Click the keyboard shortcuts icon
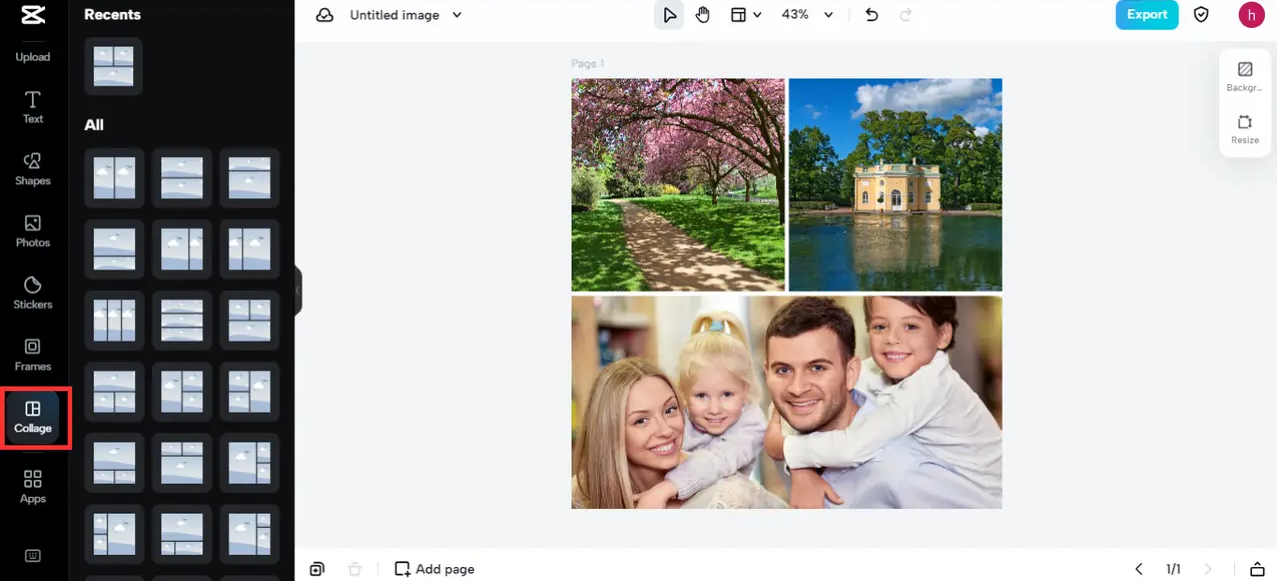Viewport: 1277px width, 581px height. pyautogui.click(x=33, y=556)
